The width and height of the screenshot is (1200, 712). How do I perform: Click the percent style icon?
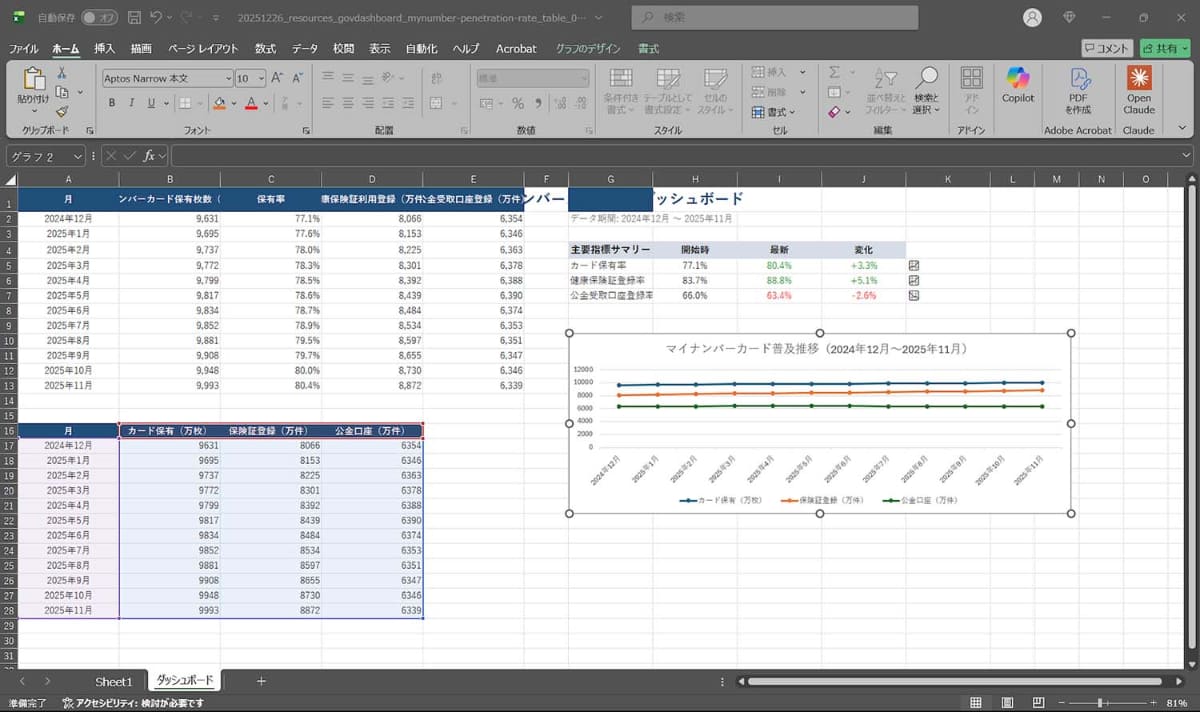[516, 103]
